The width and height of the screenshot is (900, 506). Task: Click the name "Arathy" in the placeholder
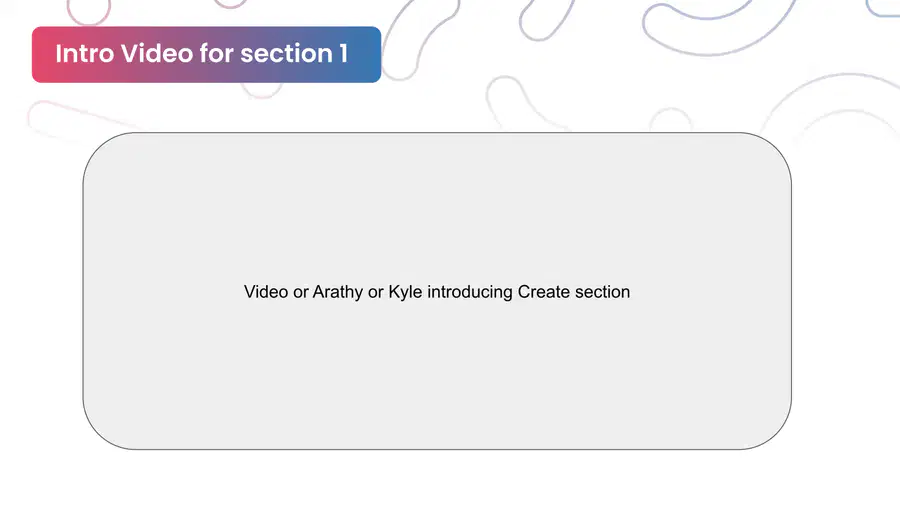point(338,292)
